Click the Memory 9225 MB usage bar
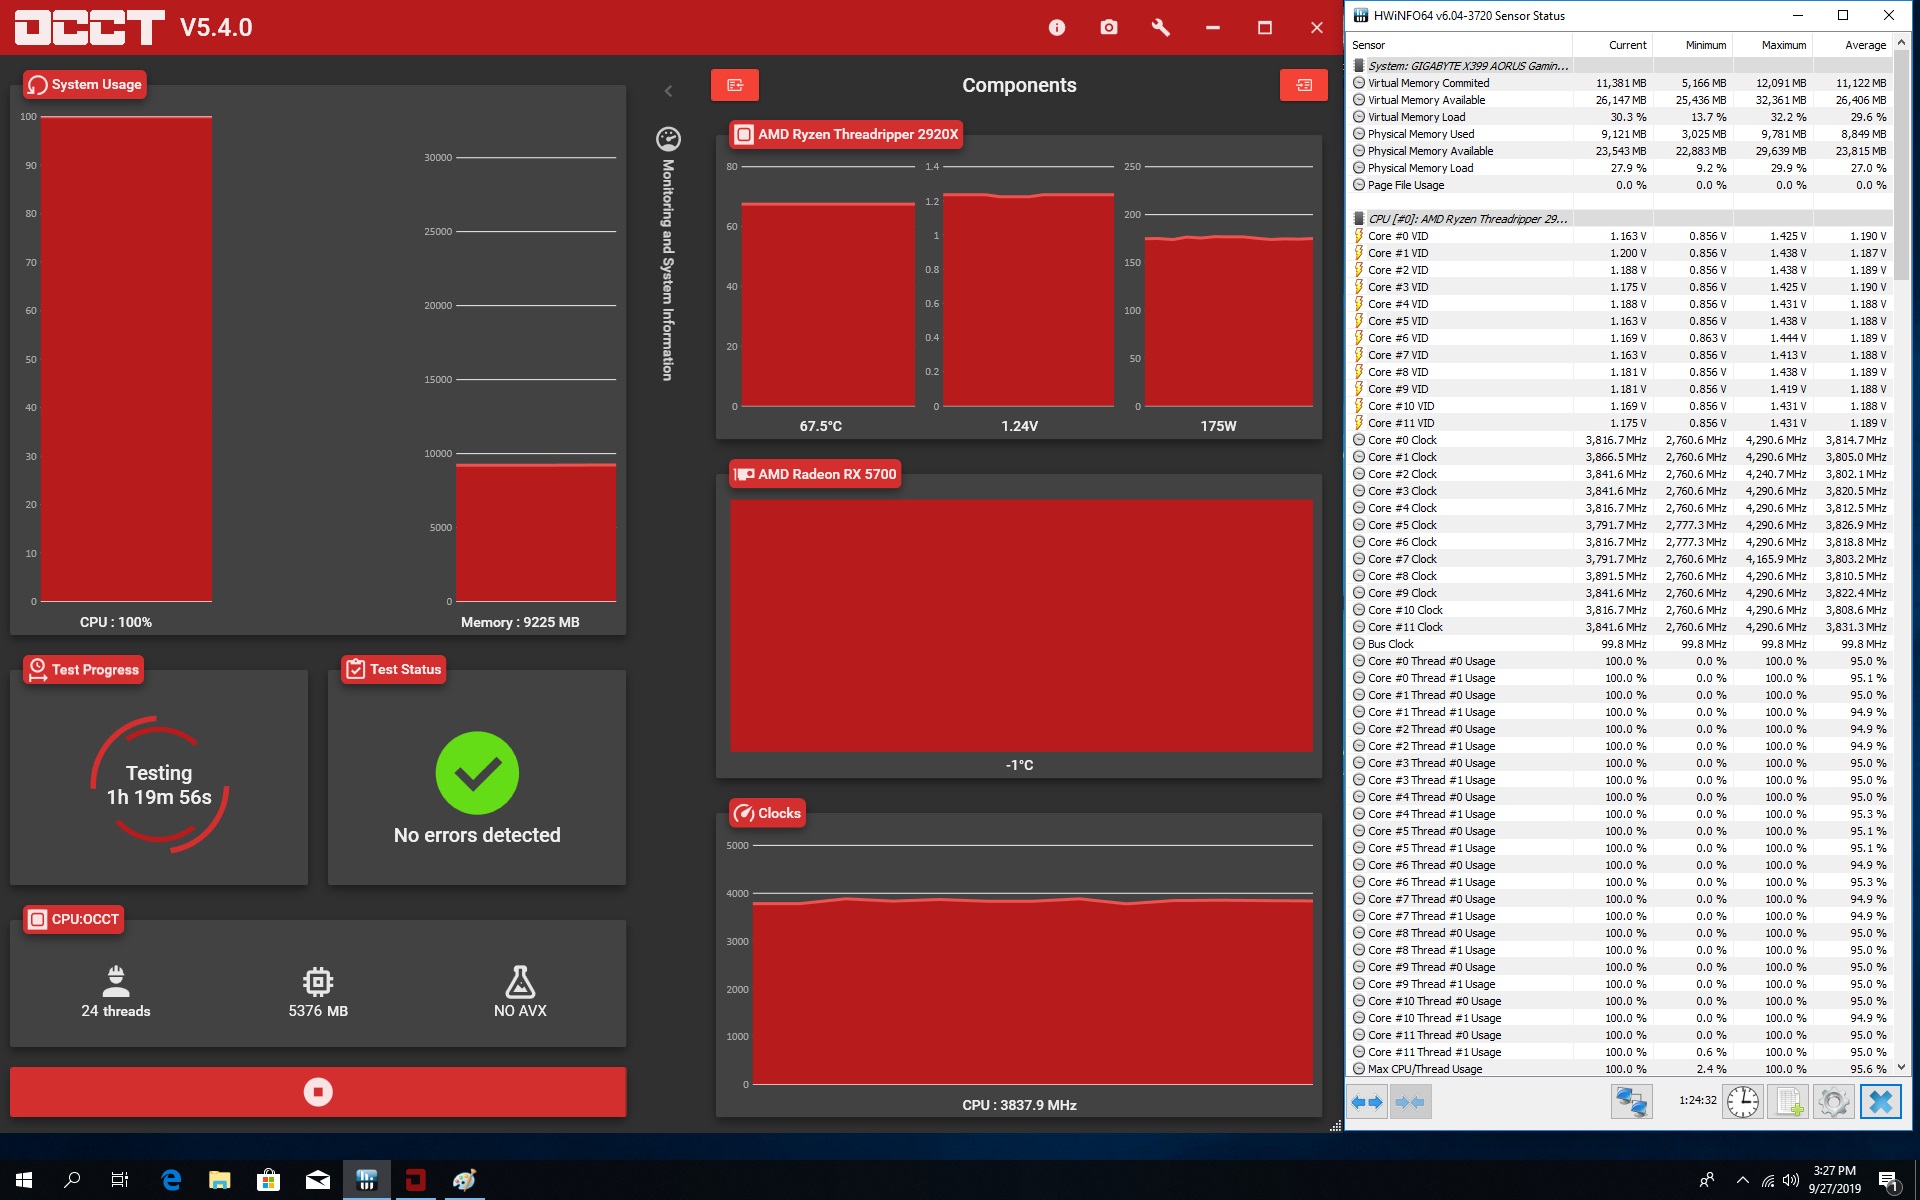Viewport: 1920px width, 1200px height. click(536, 533)
